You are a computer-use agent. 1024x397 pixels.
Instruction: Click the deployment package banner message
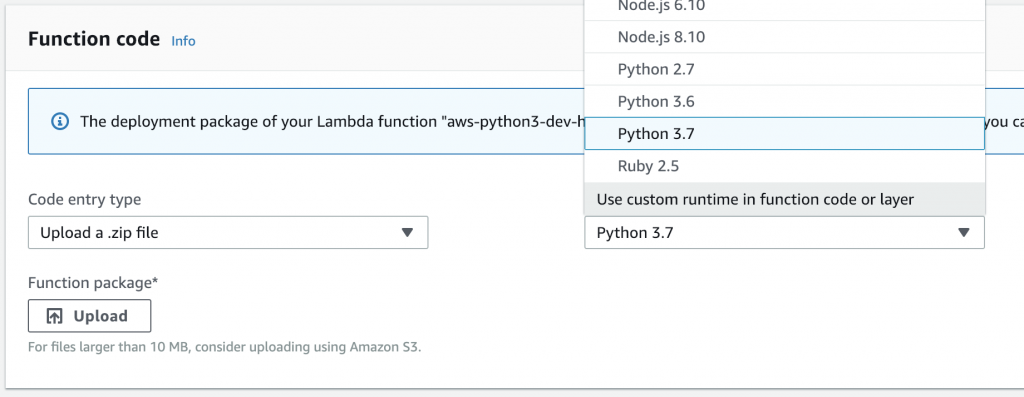coord(331,121)
